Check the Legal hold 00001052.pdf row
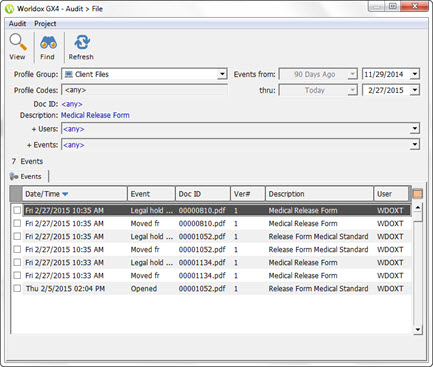This screenshot has height=367, width=433. (x=17, y=236)
